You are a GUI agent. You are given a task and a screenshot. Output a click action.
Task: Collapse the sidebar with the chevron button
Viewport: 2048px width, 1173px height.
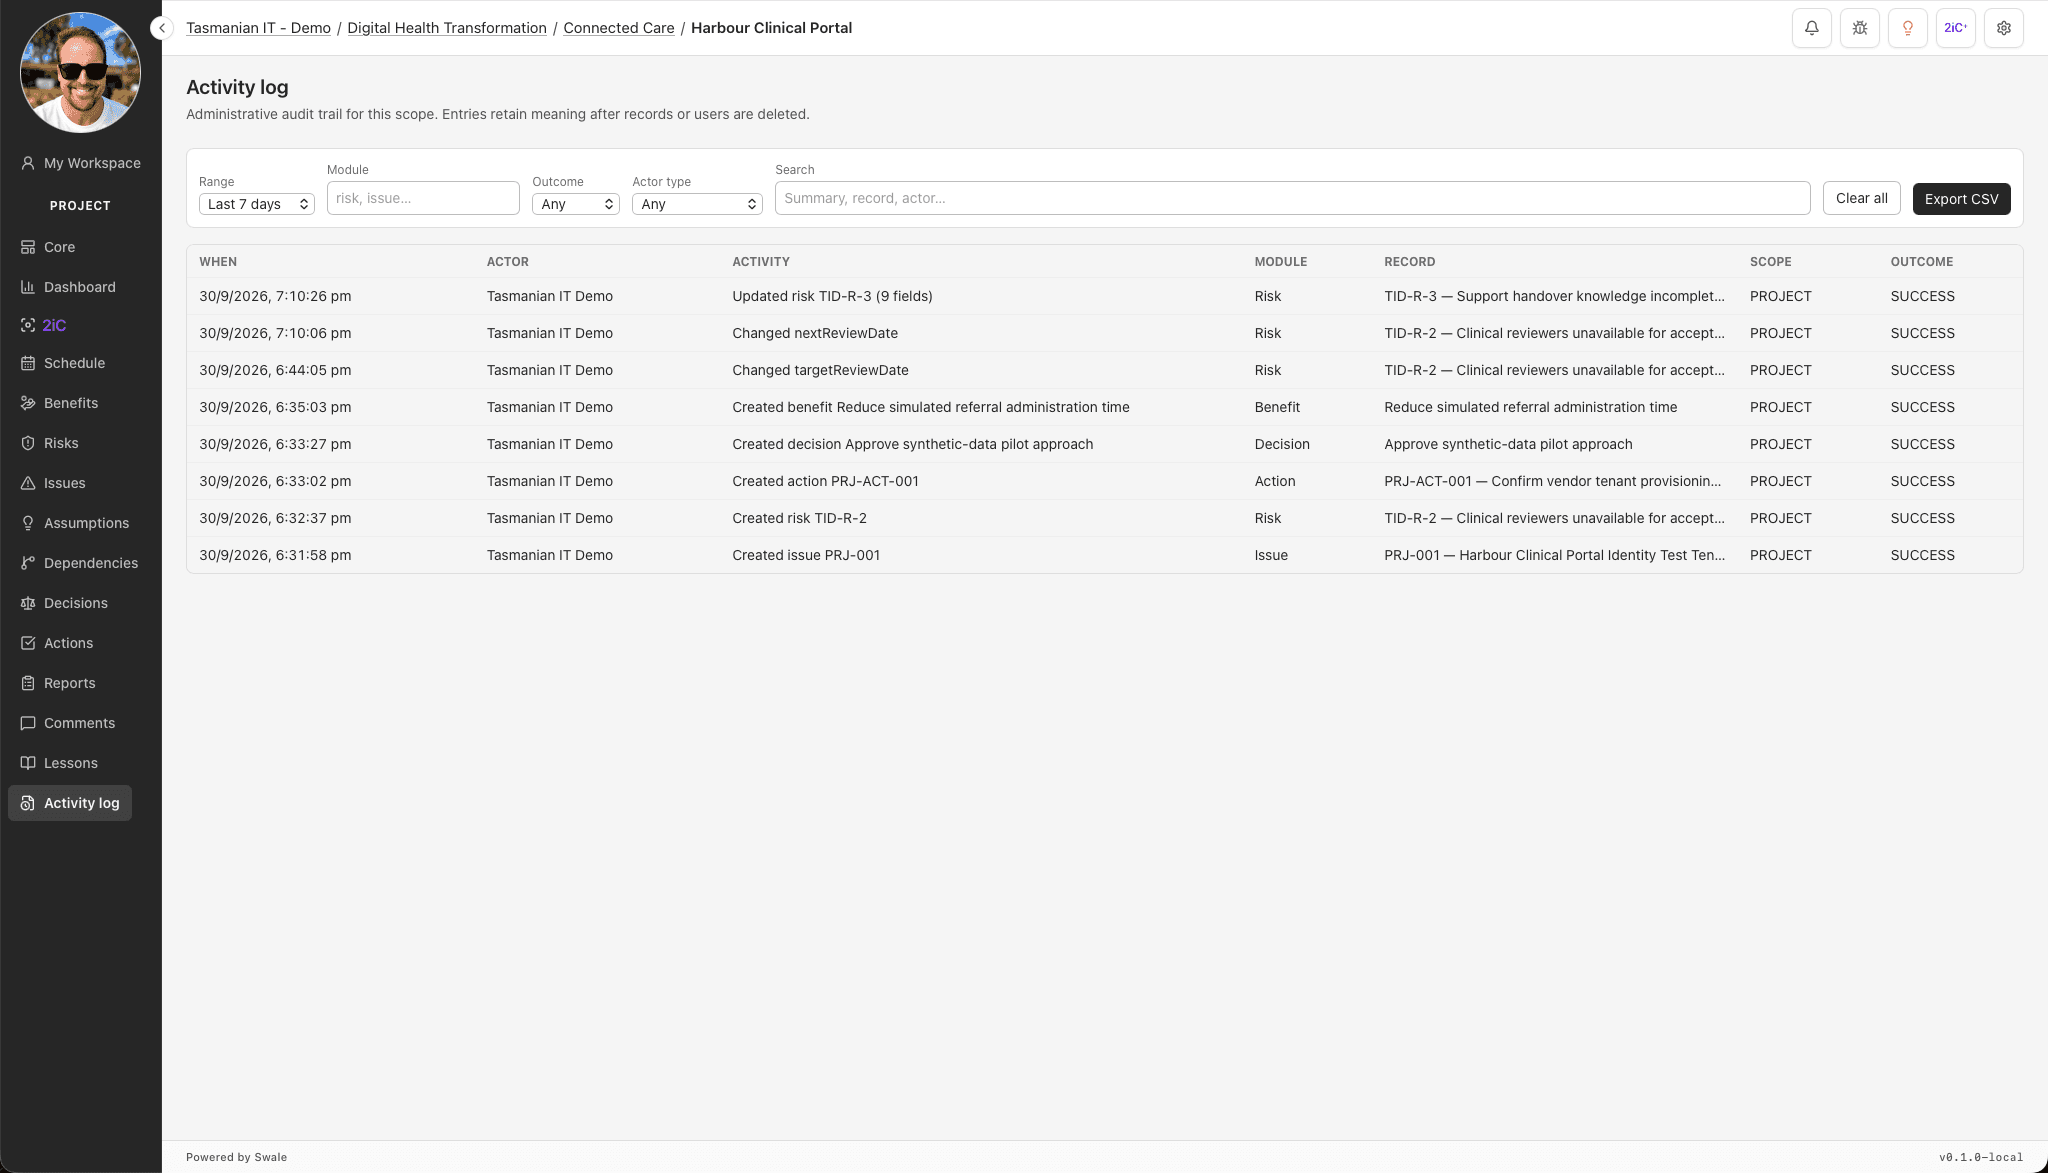pos(162,28)
